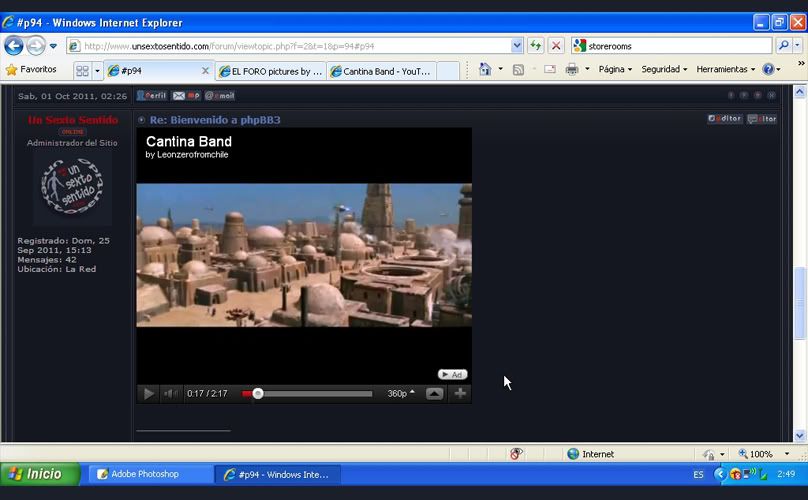
Task: Switch to the Adobe Photoshop taskbar button
Action: point(149,474)
